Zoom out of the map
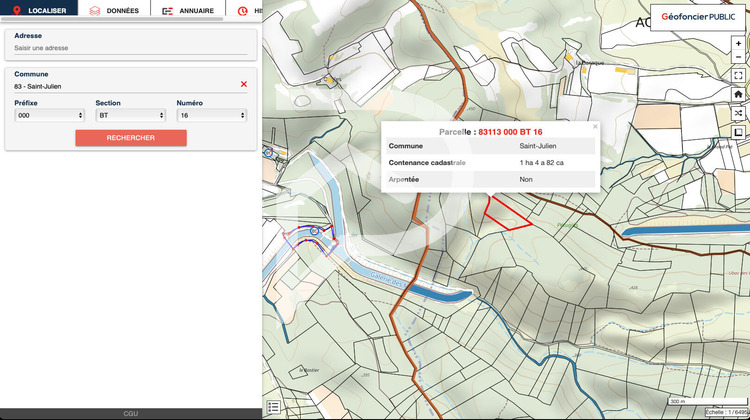The image size is (750, 420). (x=738, y=57)
